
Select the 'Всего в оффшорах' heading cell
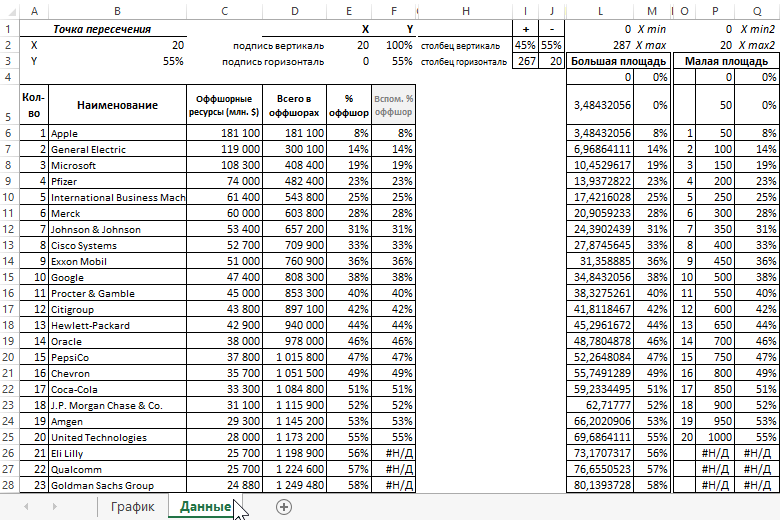click(x=296, y=105)
